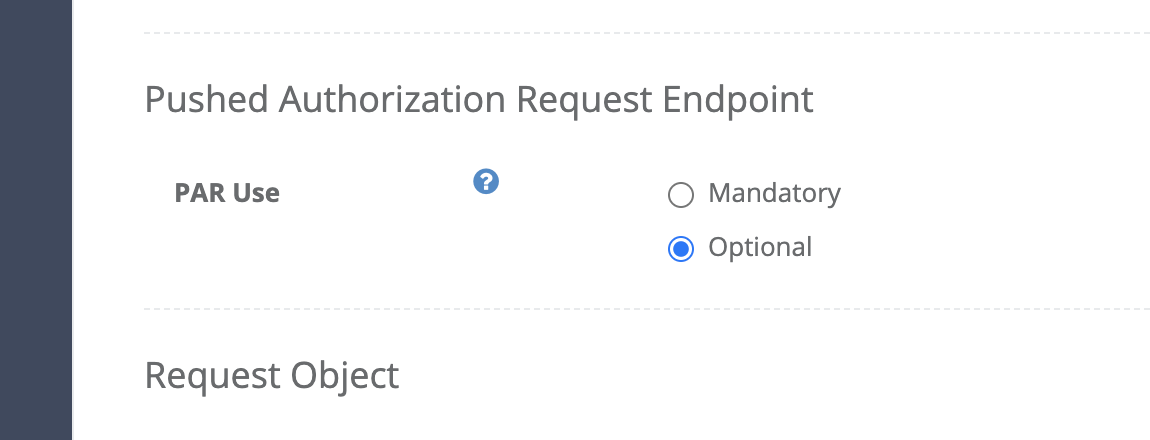
Task: Click the dashed divider above Request Object
Action: (647, 309)
